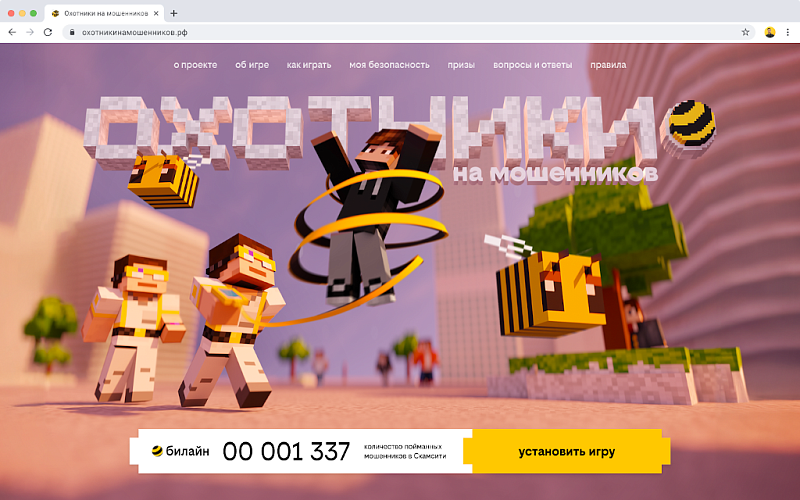Open a new tab with plus icon
Image resolution: width=800 pixels, height=500 pixels.
(174, 13)
